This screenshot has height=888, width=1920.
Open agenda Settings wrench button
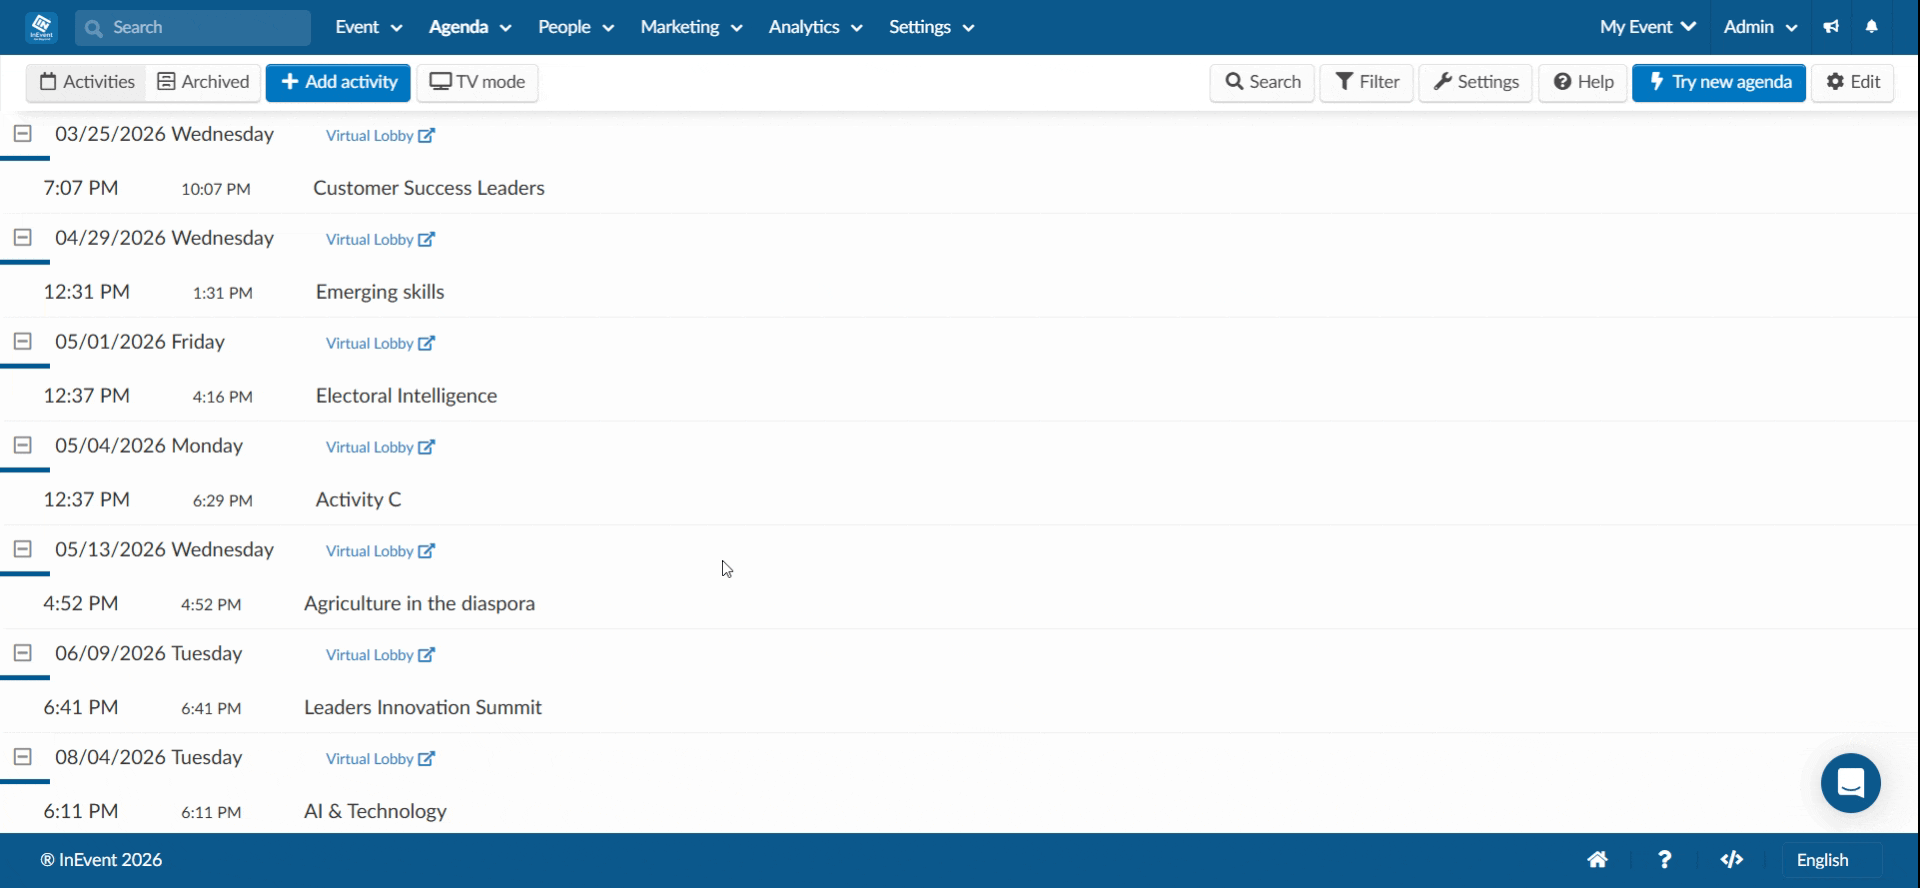(1475, 82)
